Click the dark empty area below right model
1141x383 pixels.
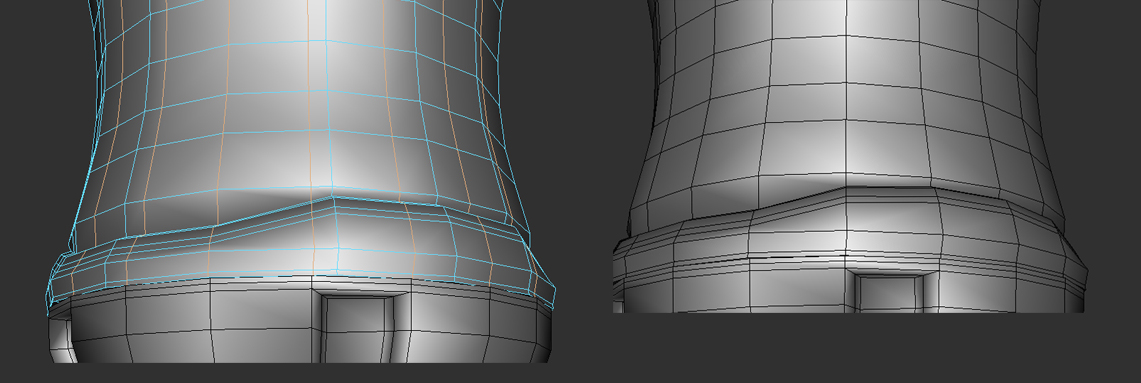pos(848,348)
